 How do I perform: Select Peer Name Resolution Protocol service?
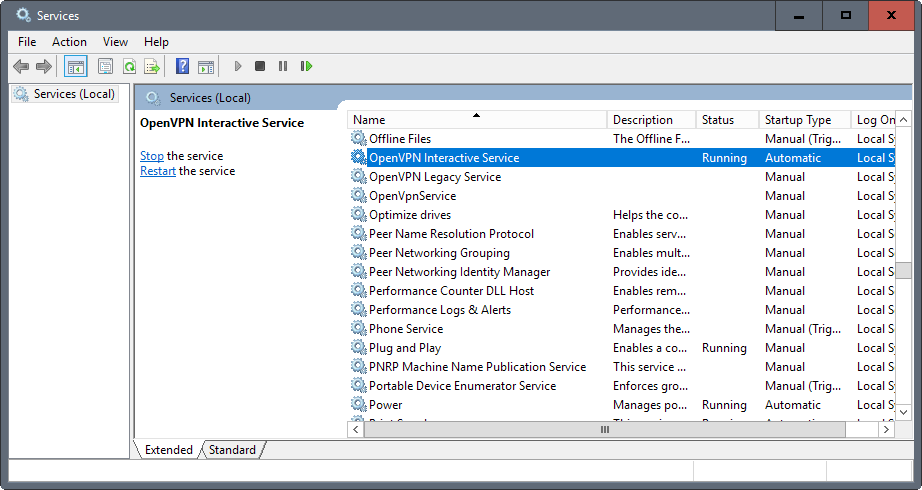coord(451,234)
